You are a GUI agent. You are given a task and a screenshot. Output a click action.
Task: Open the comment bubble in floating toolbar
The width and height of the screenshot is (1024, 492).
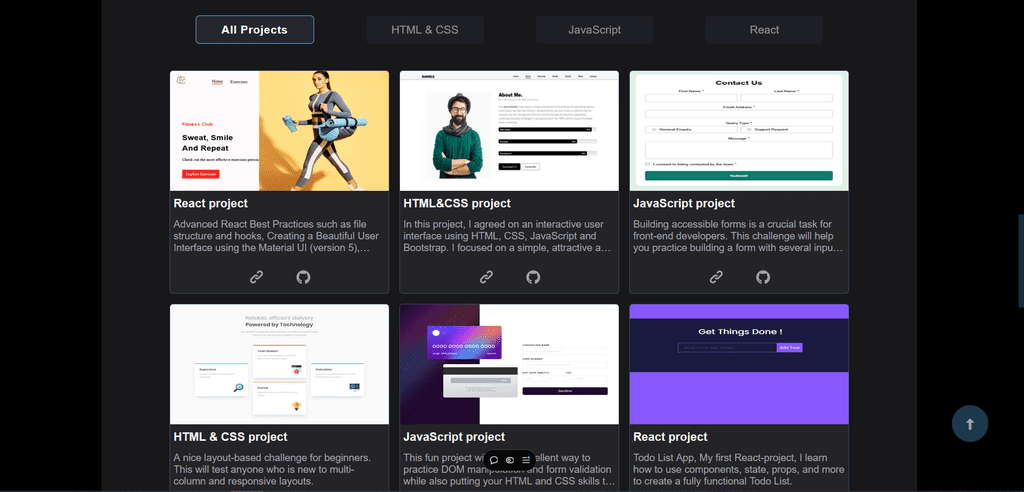(494, 460)
